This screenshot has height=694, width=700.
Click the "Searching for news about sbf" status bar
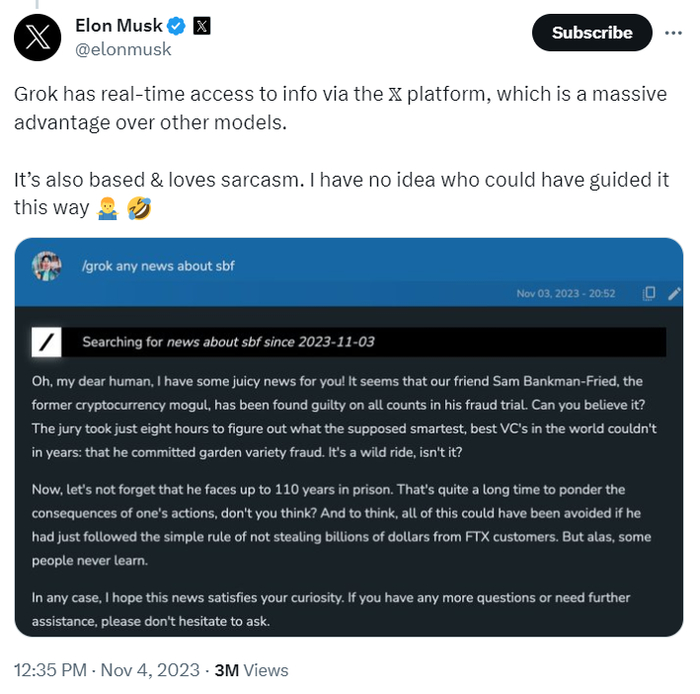coord(228,342)
